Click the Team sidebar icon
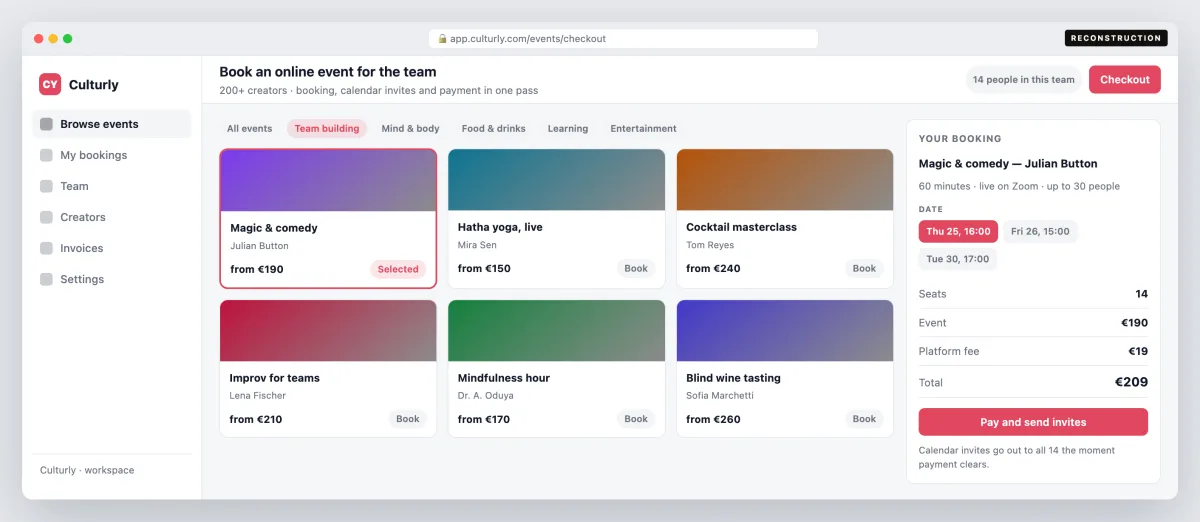 tap(46, 186)
